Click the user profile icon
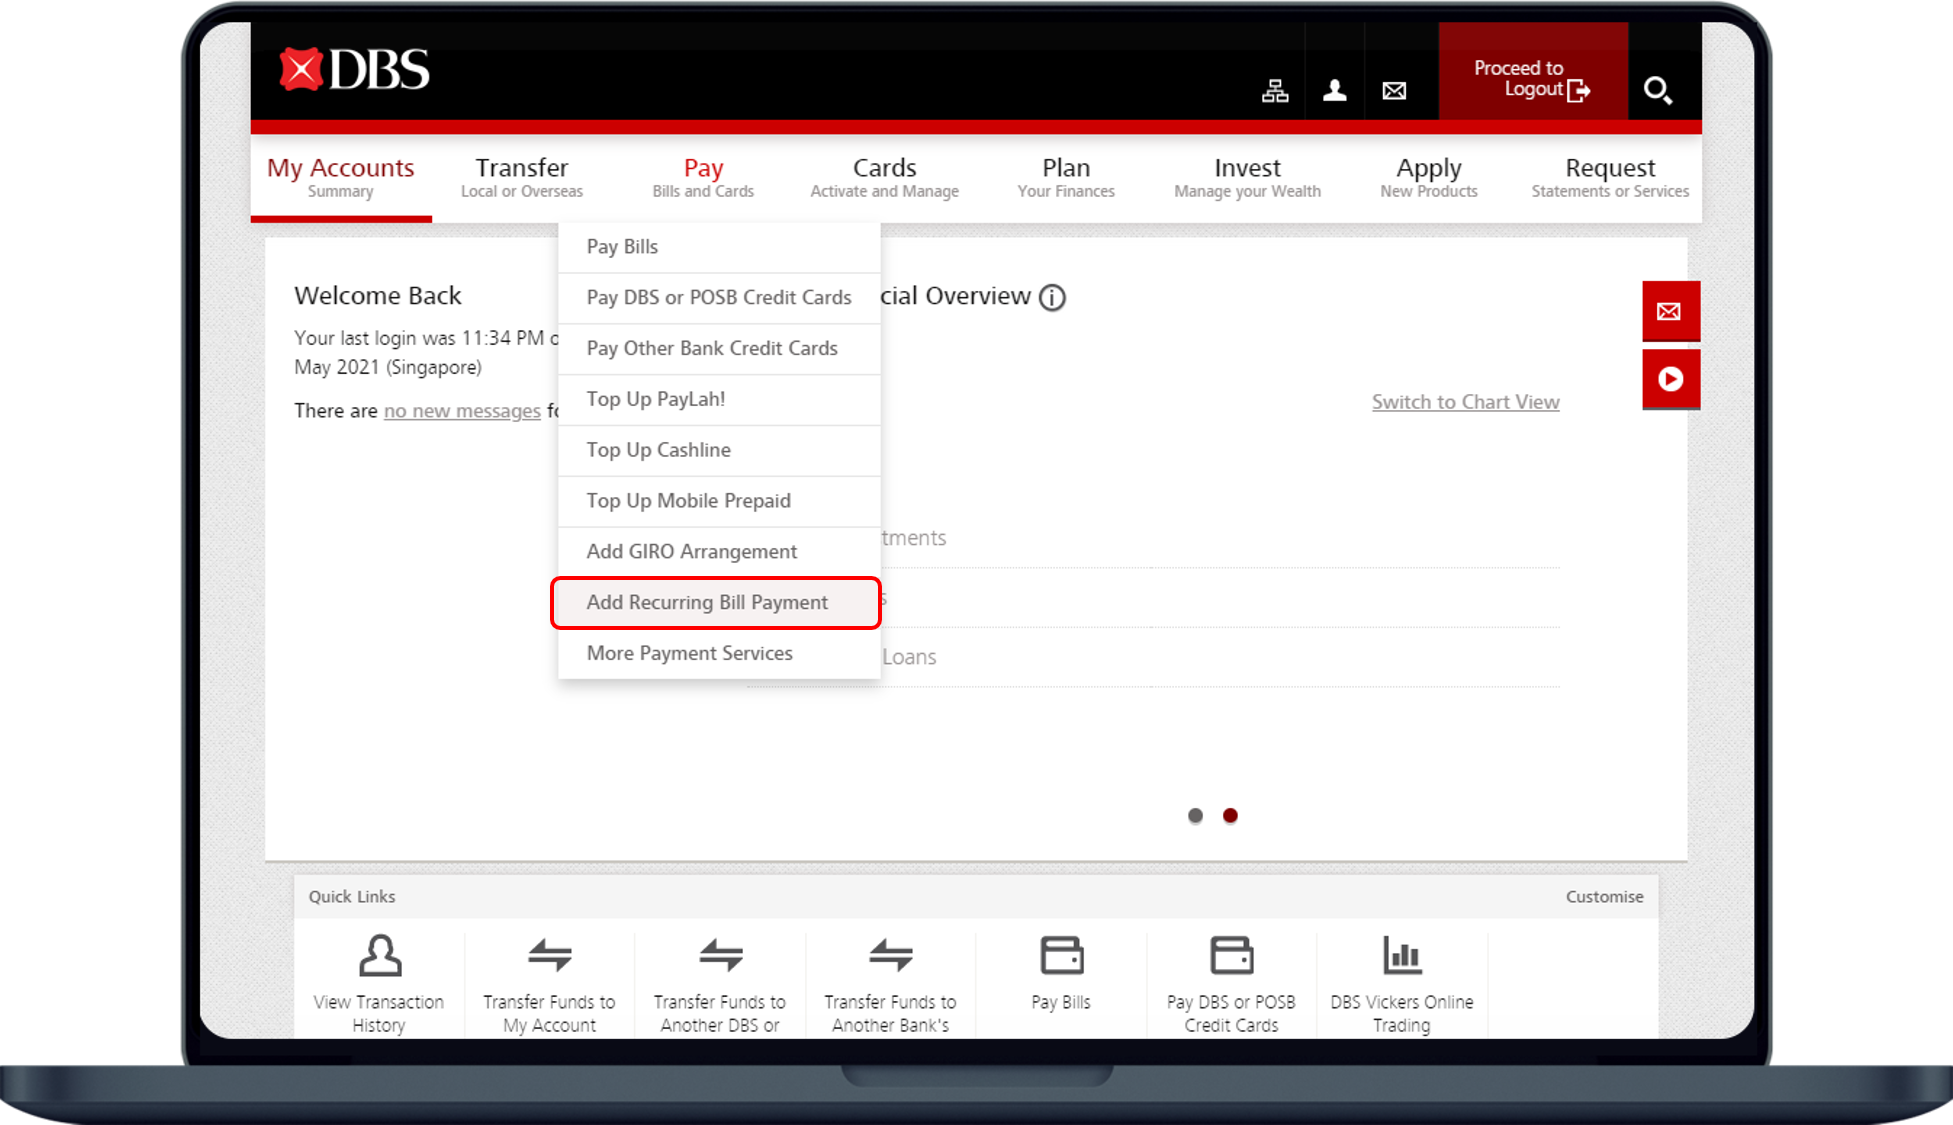This screenshot has height=1125, width=1953. pos(1334,91)
